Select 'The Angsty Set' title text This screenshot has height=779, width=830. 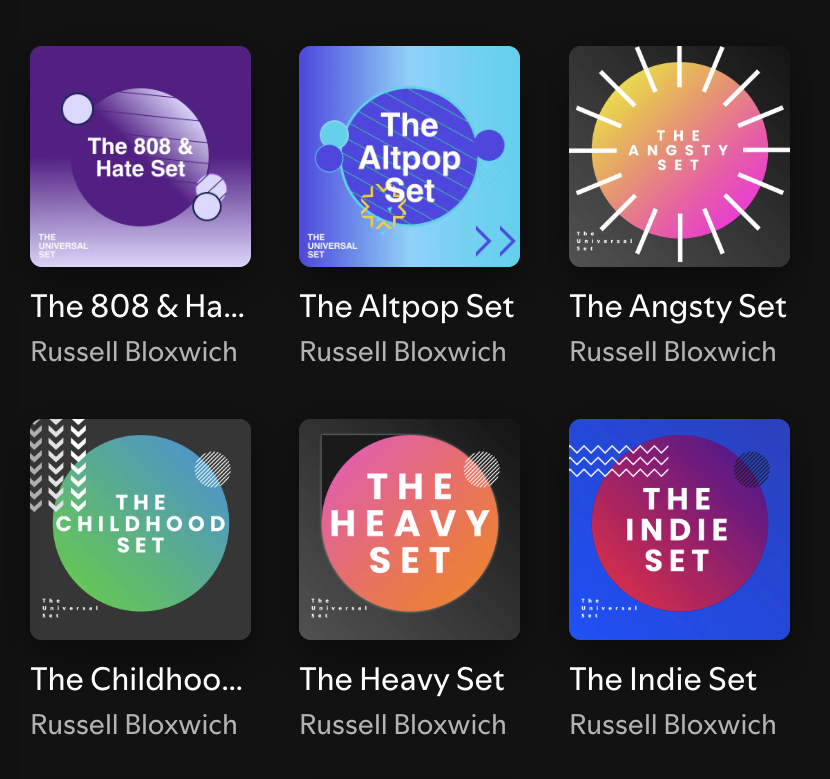pos(678,306)
